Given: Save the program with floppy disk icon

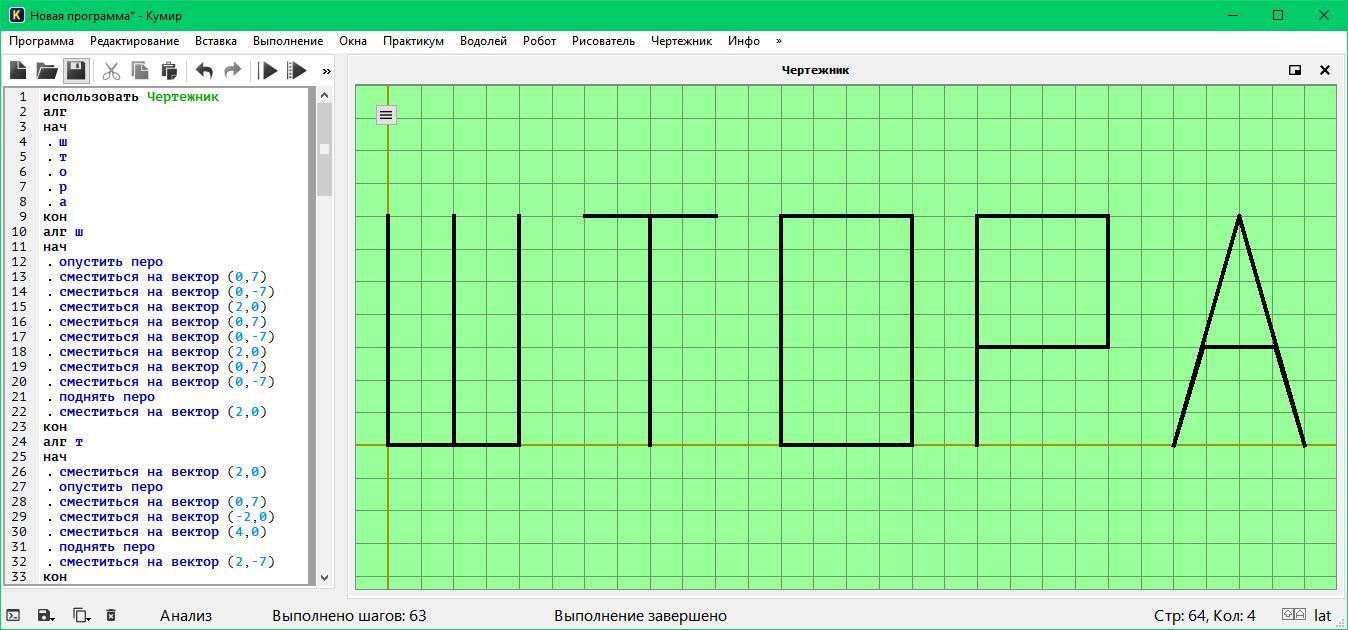Looking at the screenshot, I should coord(76,70).
